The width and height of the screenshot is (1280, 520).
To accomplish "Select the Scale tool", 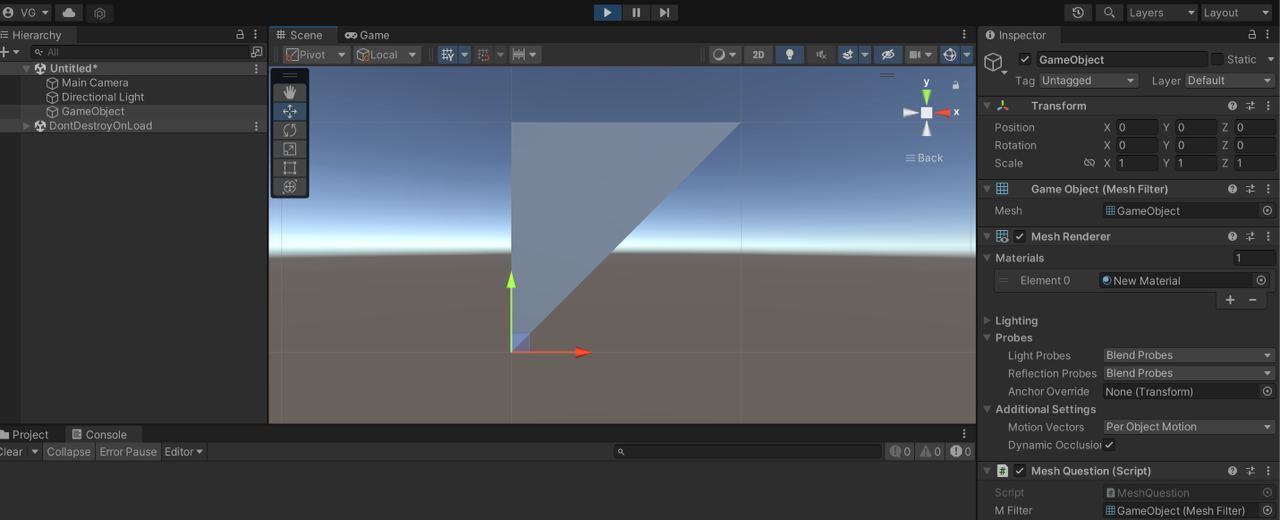I will coord(290,149).
